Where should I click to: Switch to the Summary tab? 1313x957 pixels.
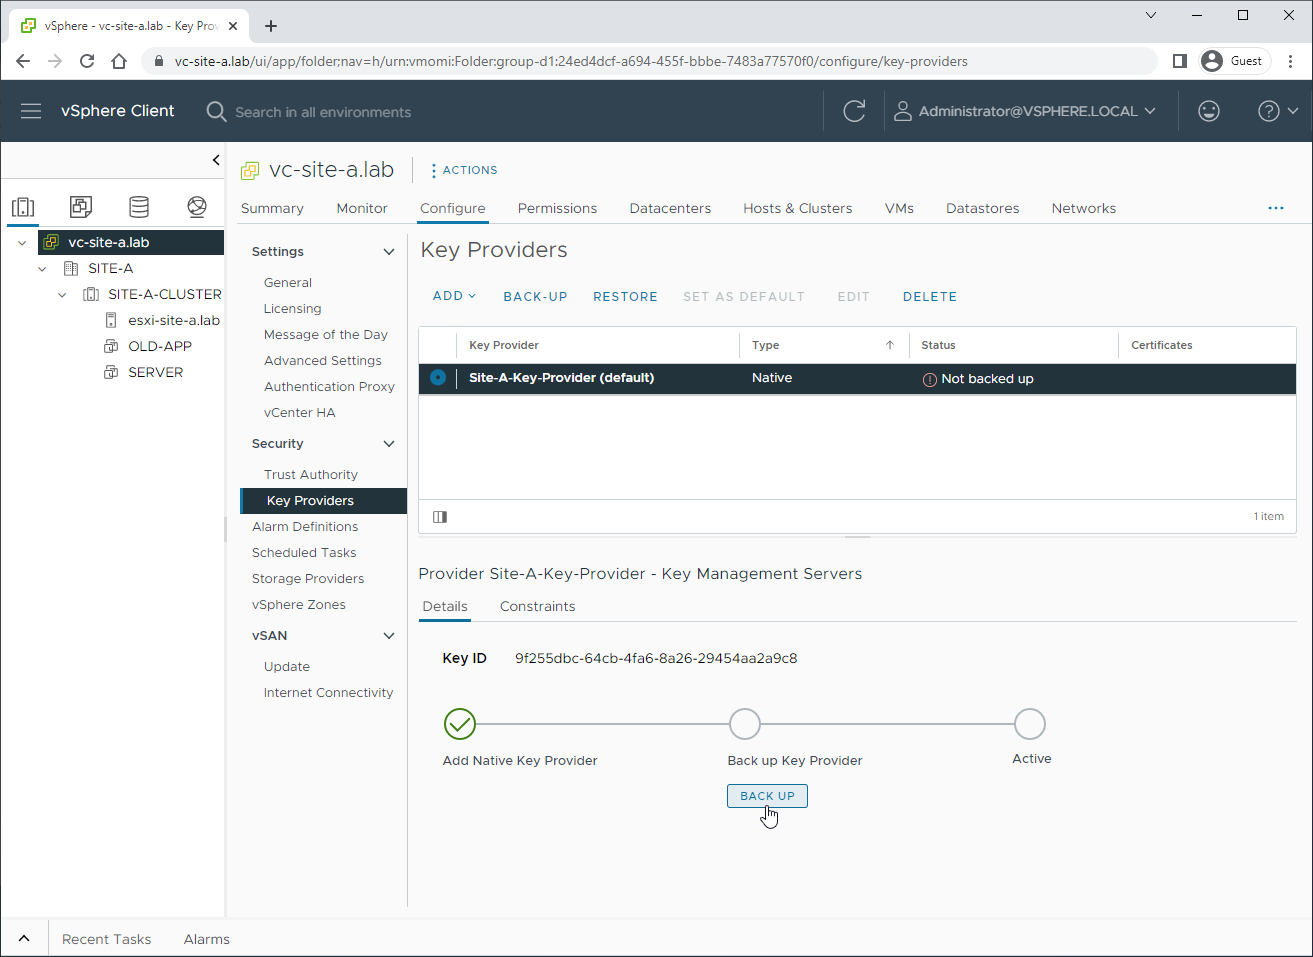click(x=272, y=208)
